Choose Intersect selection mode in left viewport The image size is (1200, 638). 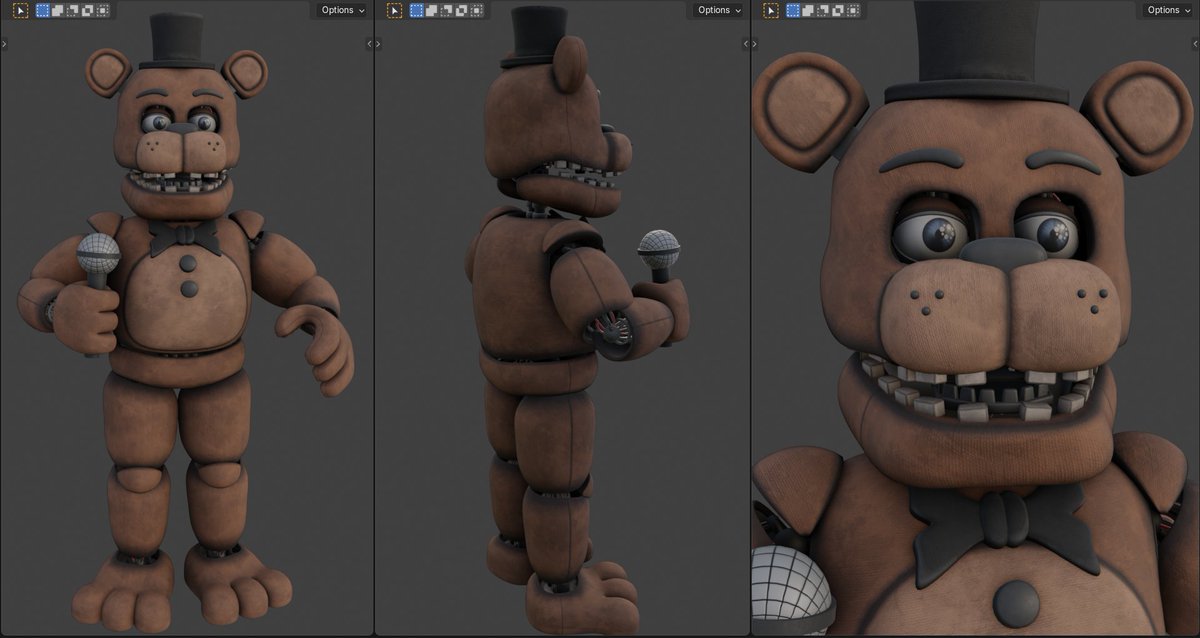(102, 10)
